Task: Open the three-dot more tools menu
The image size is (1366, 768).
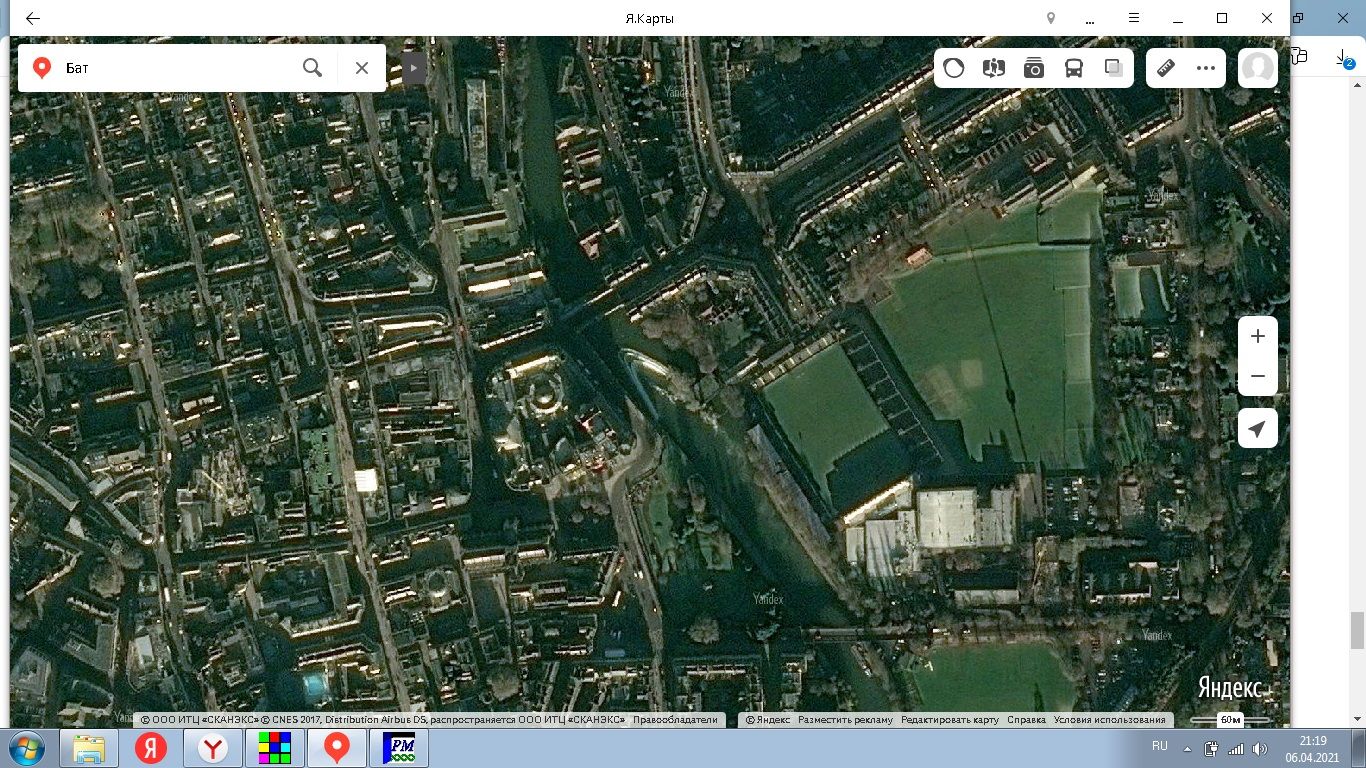Action: tap(1206, 68)
